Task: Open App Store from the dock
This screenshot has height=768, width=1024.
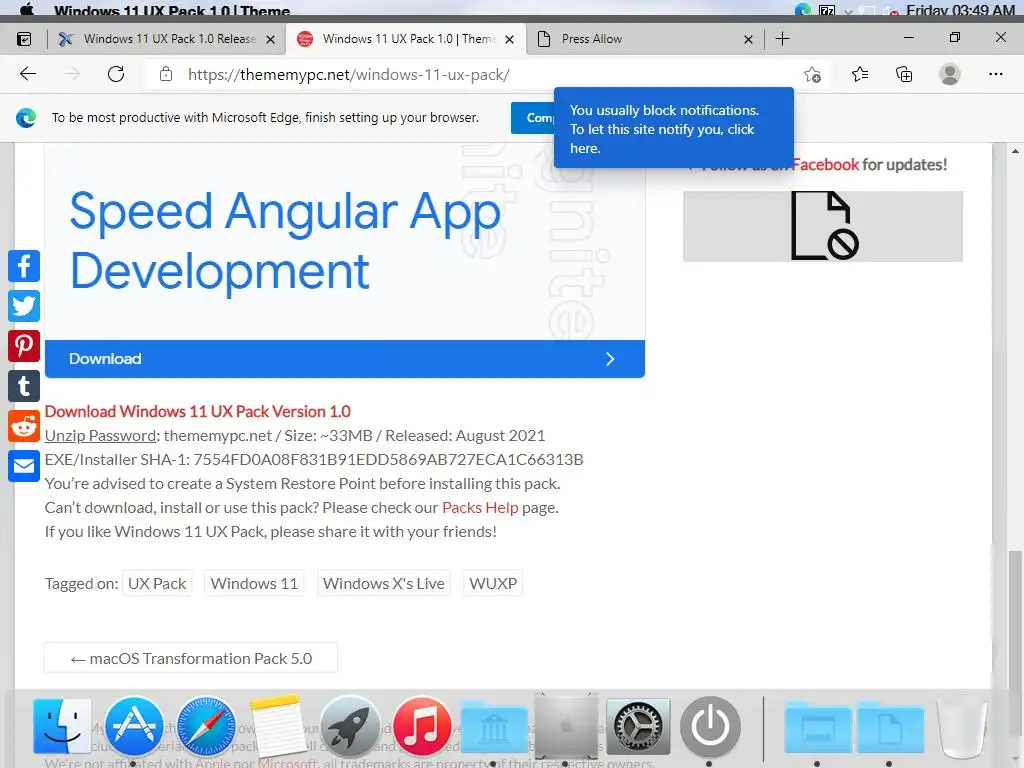Action: [134, 726]
